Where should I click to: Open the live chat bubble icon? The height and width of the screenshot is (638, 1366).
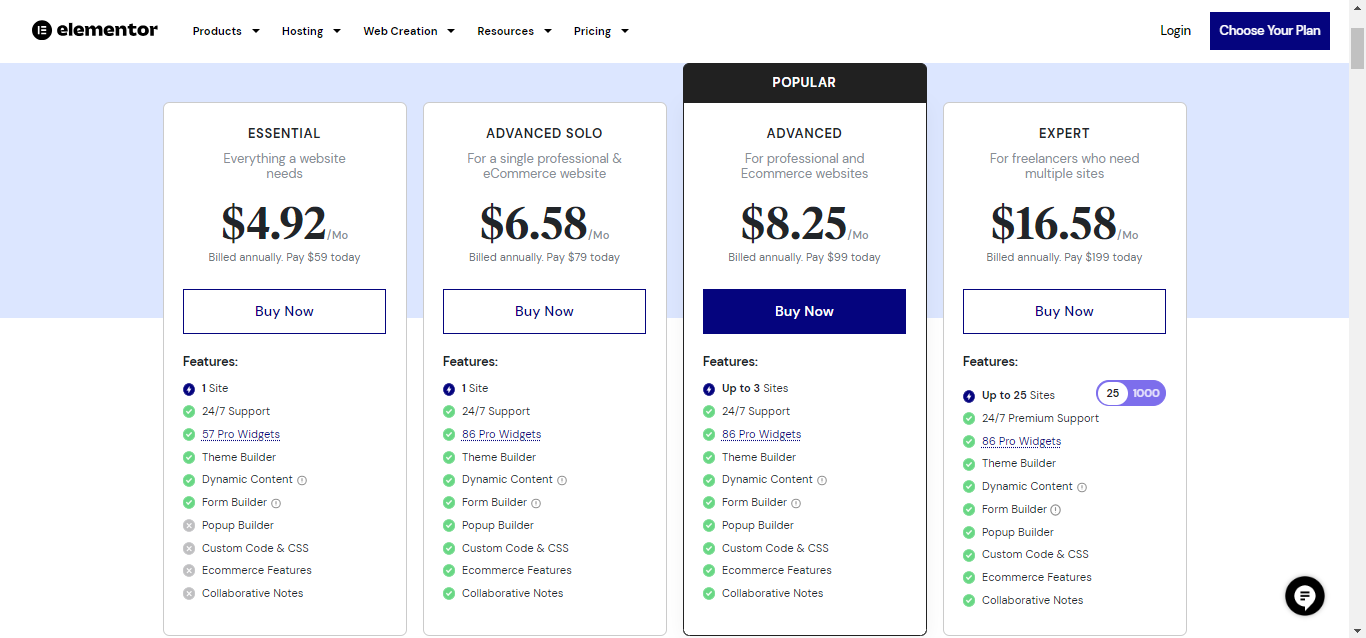point(1305,597)
